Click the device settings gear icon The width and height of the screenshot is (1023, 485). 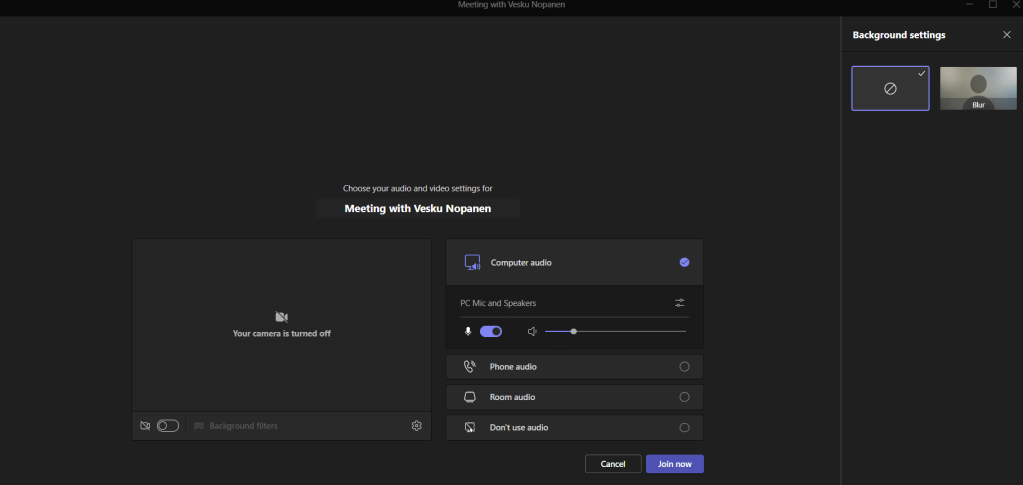point(416,426)
